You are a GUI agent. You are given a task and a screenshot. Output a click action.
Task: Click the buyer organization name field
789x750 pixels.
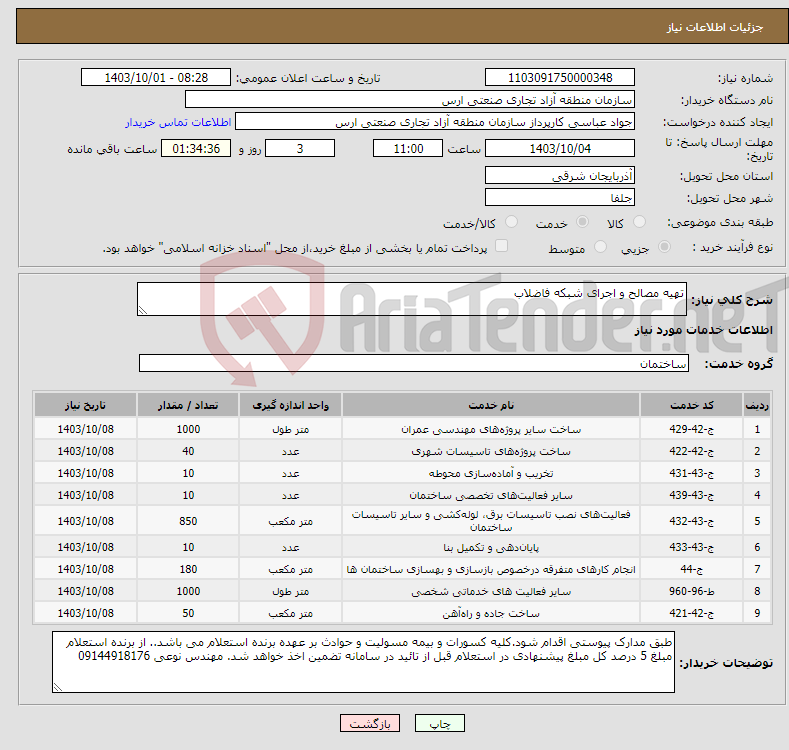pyautogui.click(x=410, y=100)
